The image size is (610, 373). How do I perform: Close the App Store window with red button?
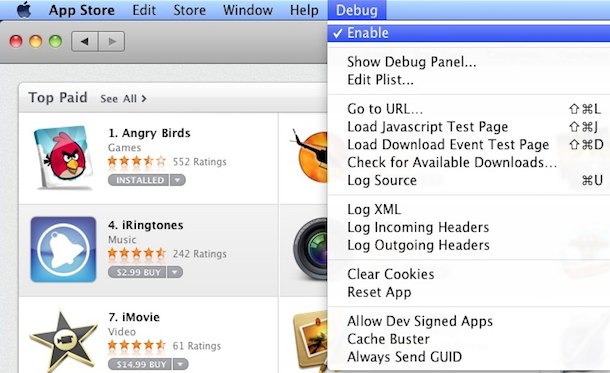(x=16, y=41)
